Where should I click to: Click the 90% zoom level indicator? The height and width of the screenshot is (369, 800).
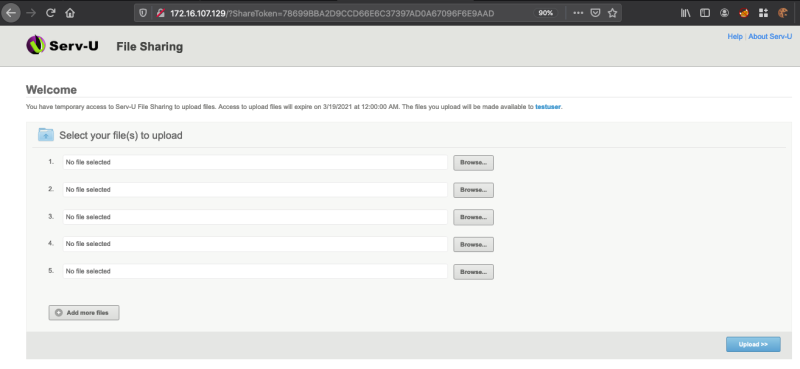(x=546, y=13)
